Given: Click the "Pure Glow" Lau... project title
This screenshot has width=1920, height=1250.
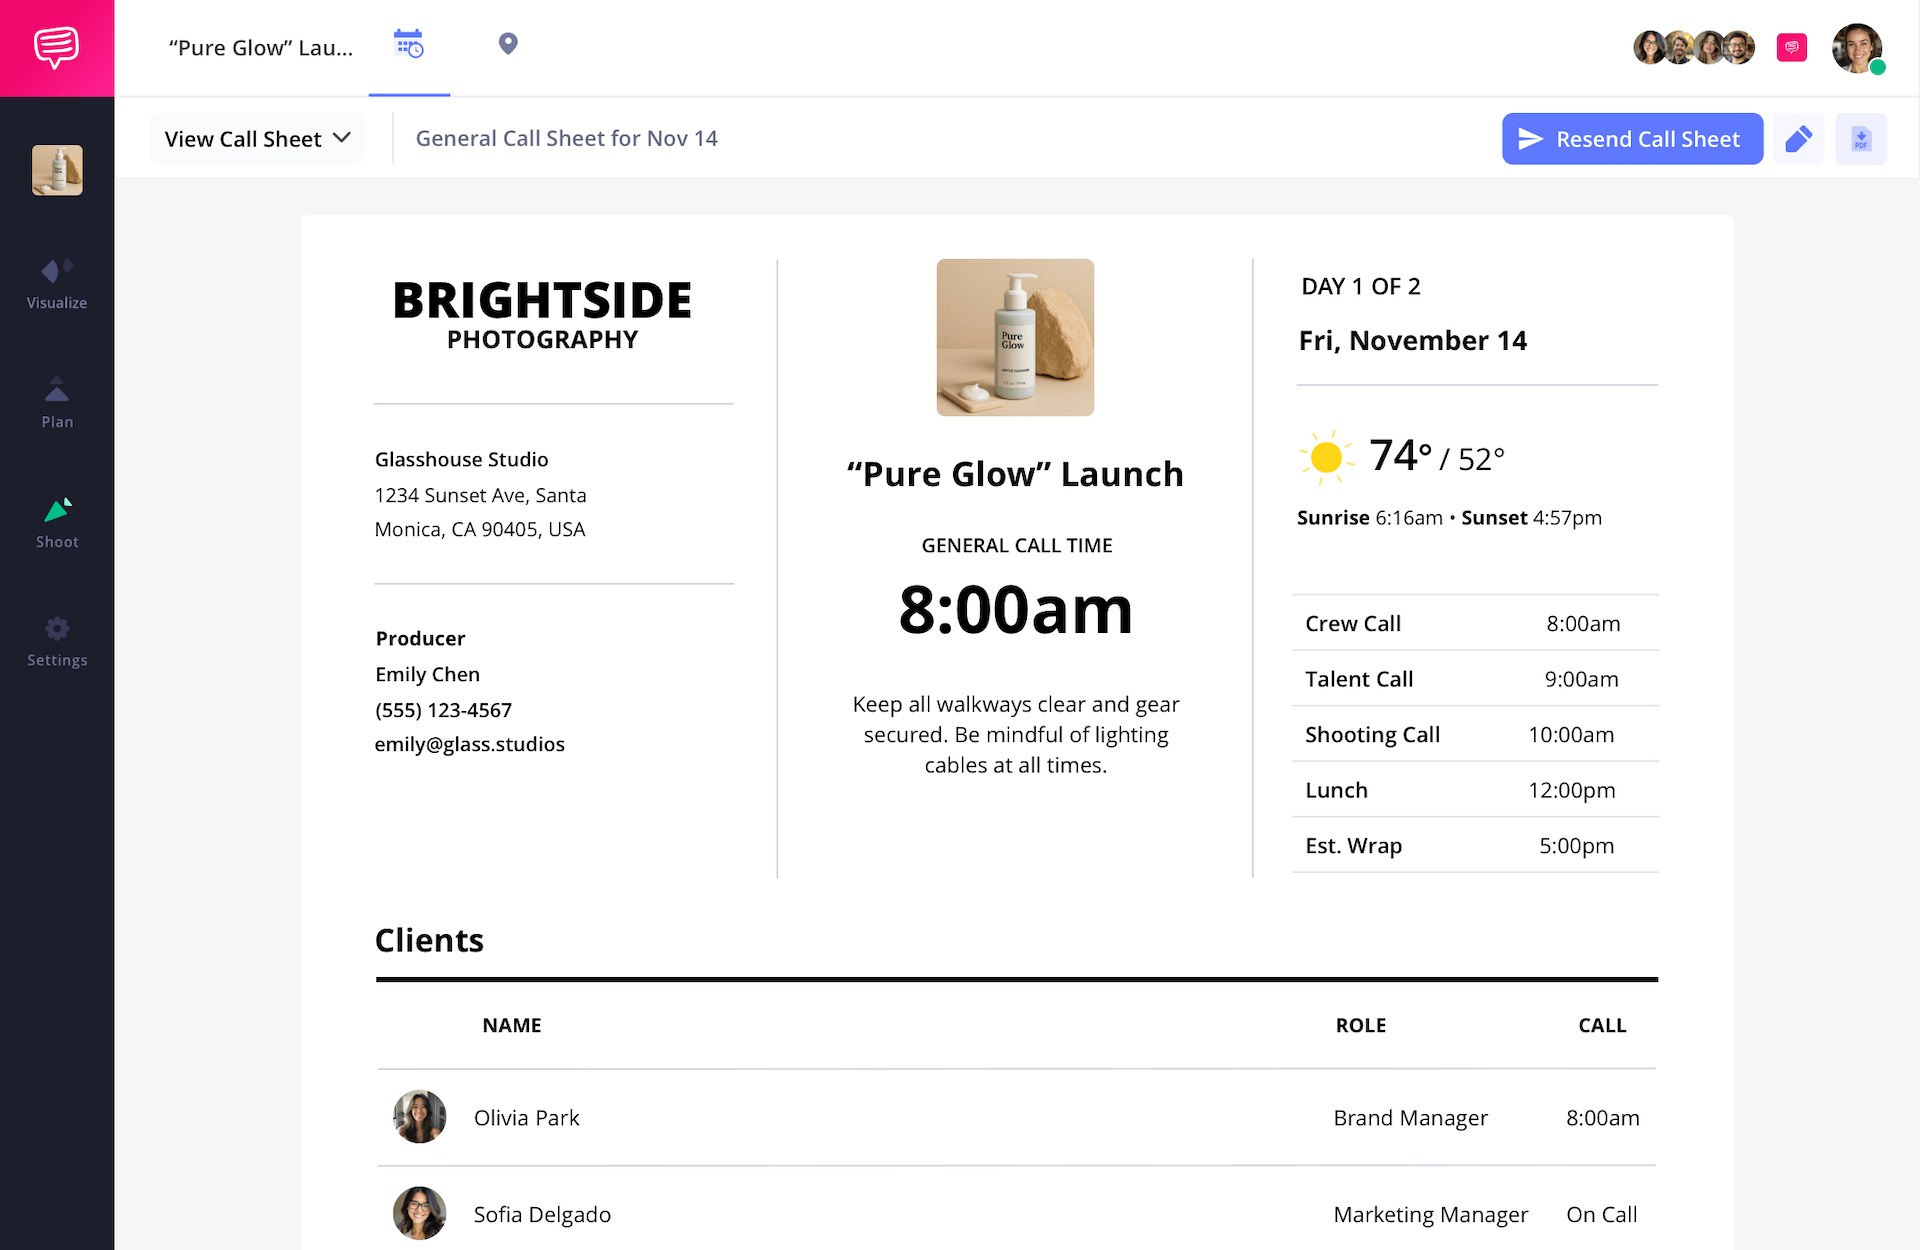Looking at the screenshot, I should click(x=260, y=48).
